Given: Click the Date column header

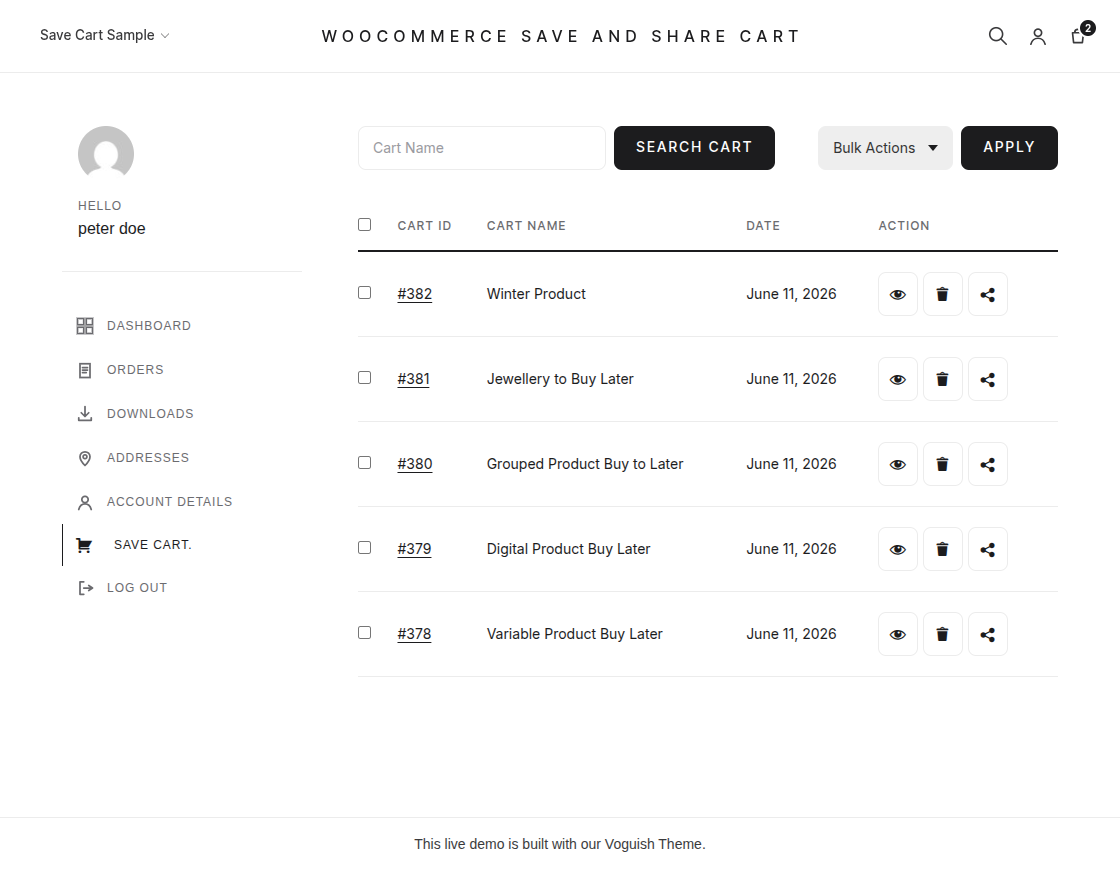Looking at the screenshot, I should click(x=763, y=226).
